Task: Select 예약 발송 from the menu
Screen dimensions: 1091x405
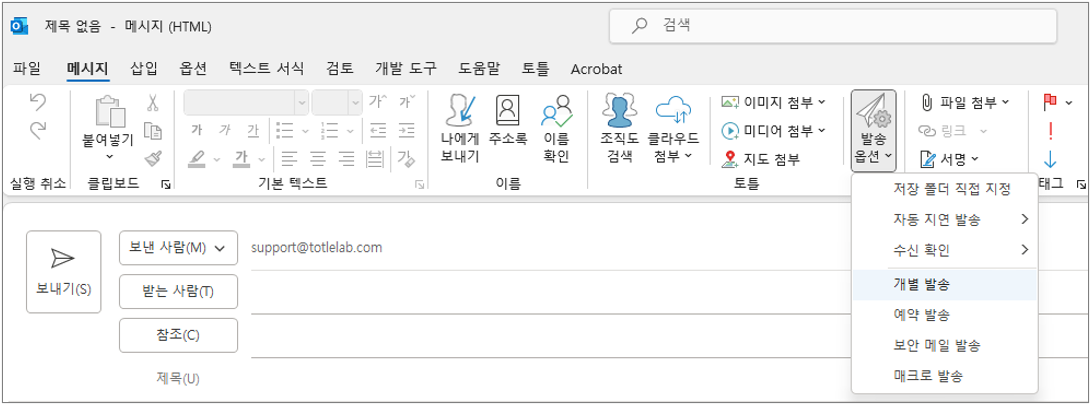Action: coord(944,315)
